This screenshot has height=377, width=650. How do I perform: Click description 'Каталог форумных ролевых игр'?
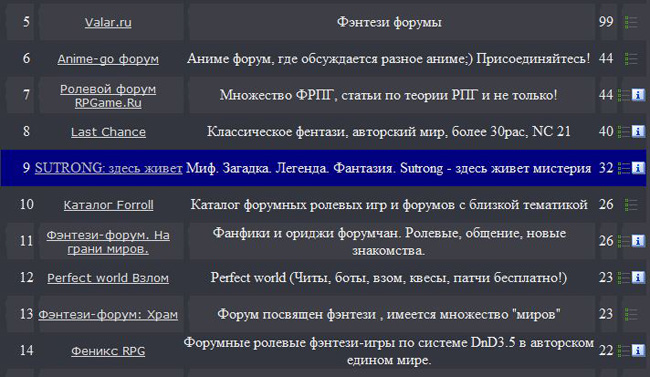click(389, 204)
